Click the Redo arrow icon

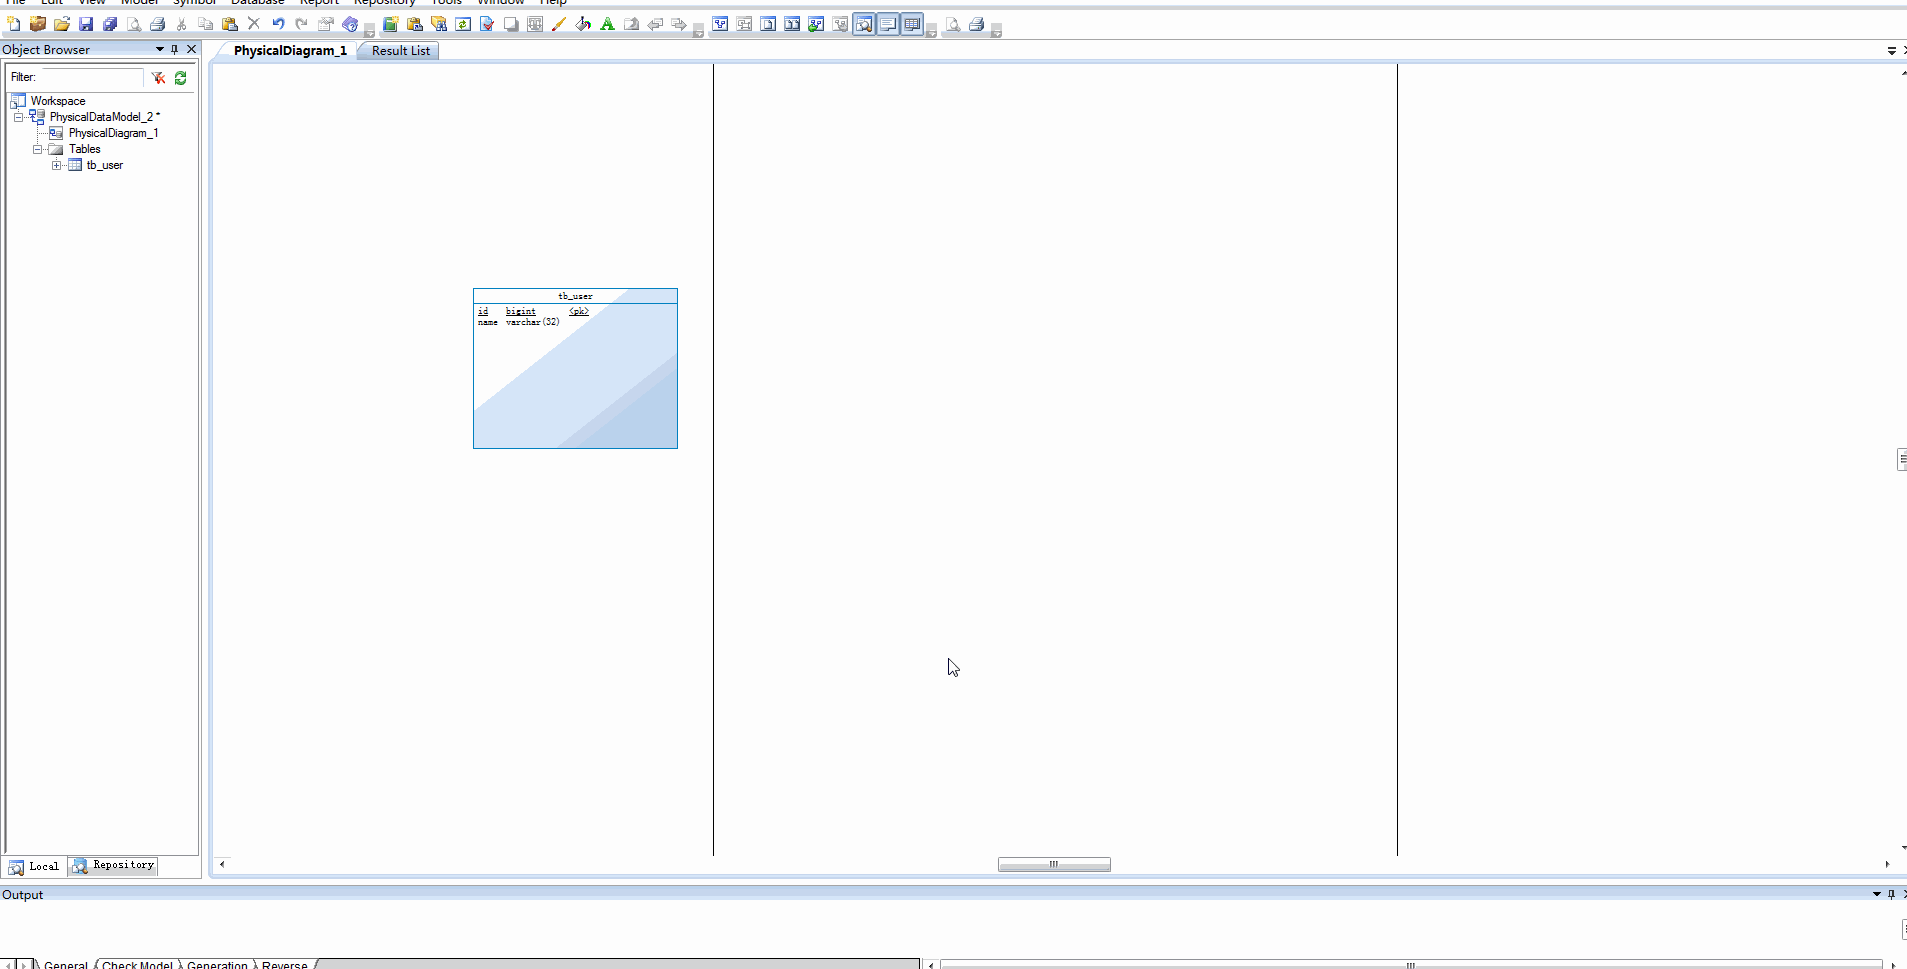coord(302,24)
